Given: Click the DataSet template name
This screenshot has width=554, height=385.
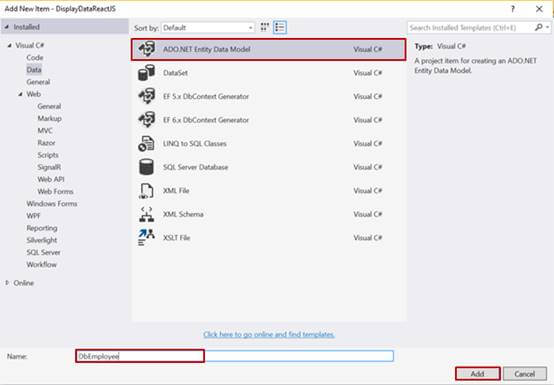Looking at the screenshot, I should (175, 73).
